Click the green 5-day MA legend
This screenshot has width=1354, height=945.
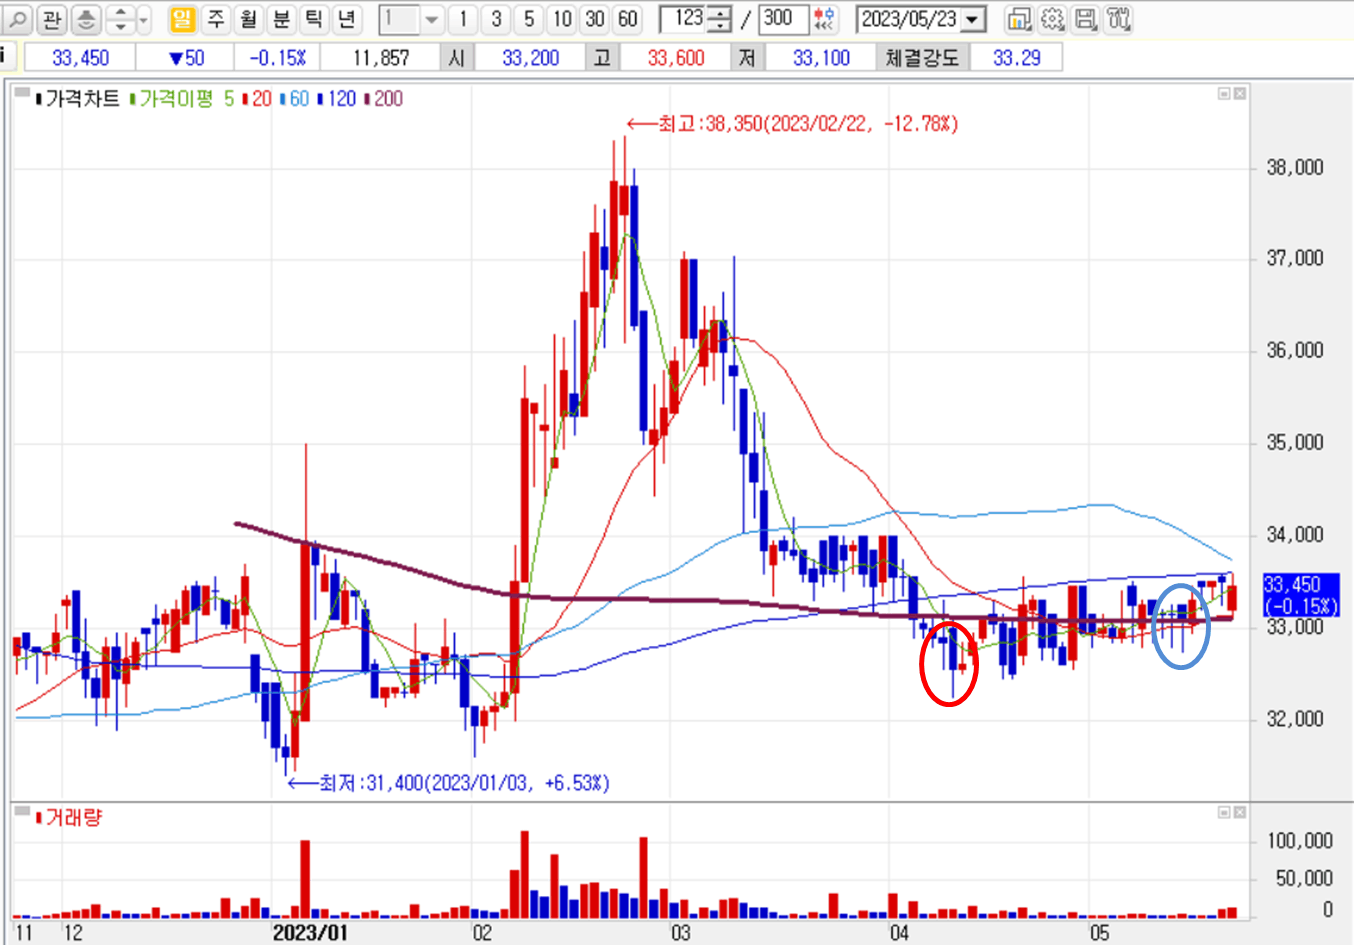coord(228,98)
